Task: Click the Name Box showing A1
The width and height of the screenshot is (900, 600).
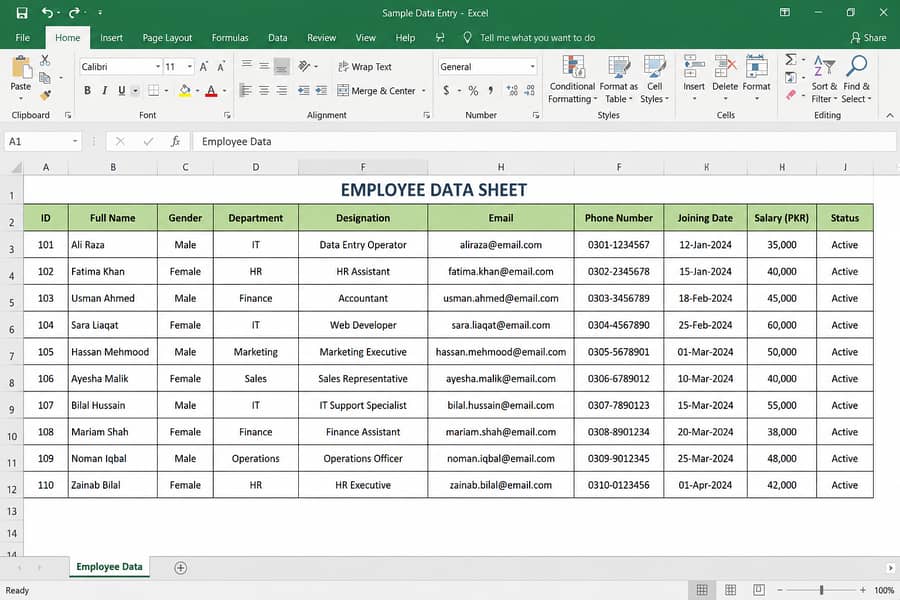Action: (x=42, y=141)
